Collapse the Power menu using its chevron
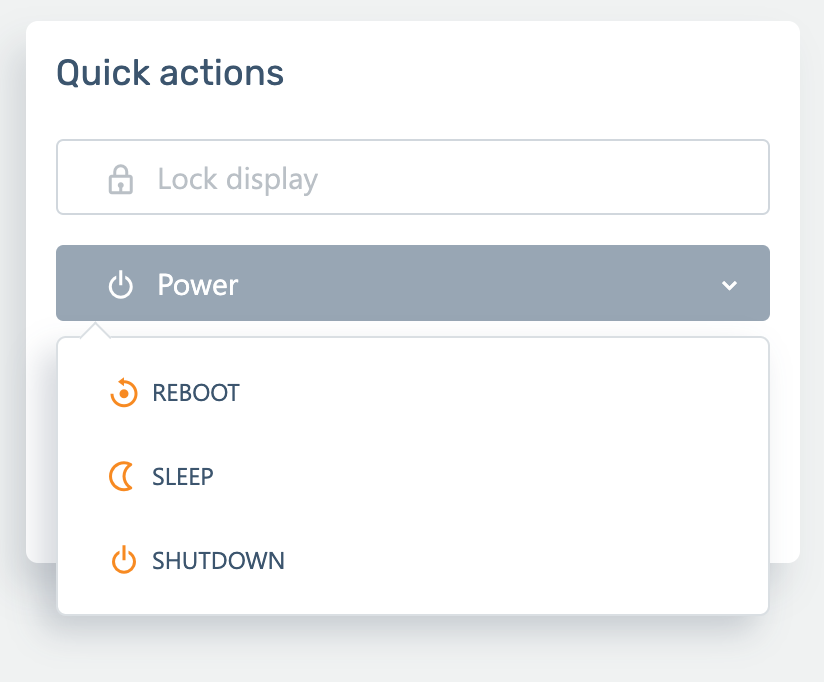824x682 pixels. click(x=729, y=286)
